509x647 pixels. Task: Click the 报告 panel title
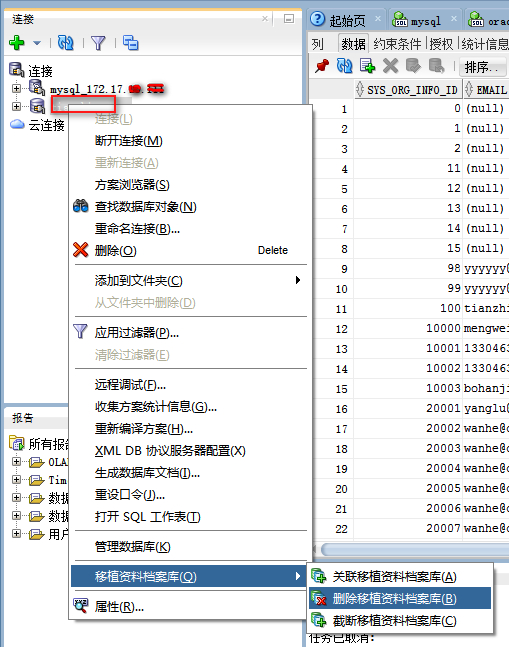23,418
